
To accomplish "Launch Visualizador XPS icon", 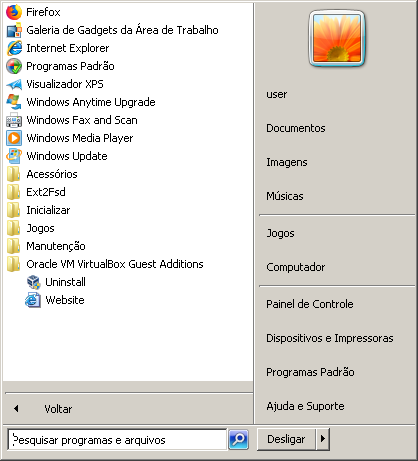I will point(14,84).
